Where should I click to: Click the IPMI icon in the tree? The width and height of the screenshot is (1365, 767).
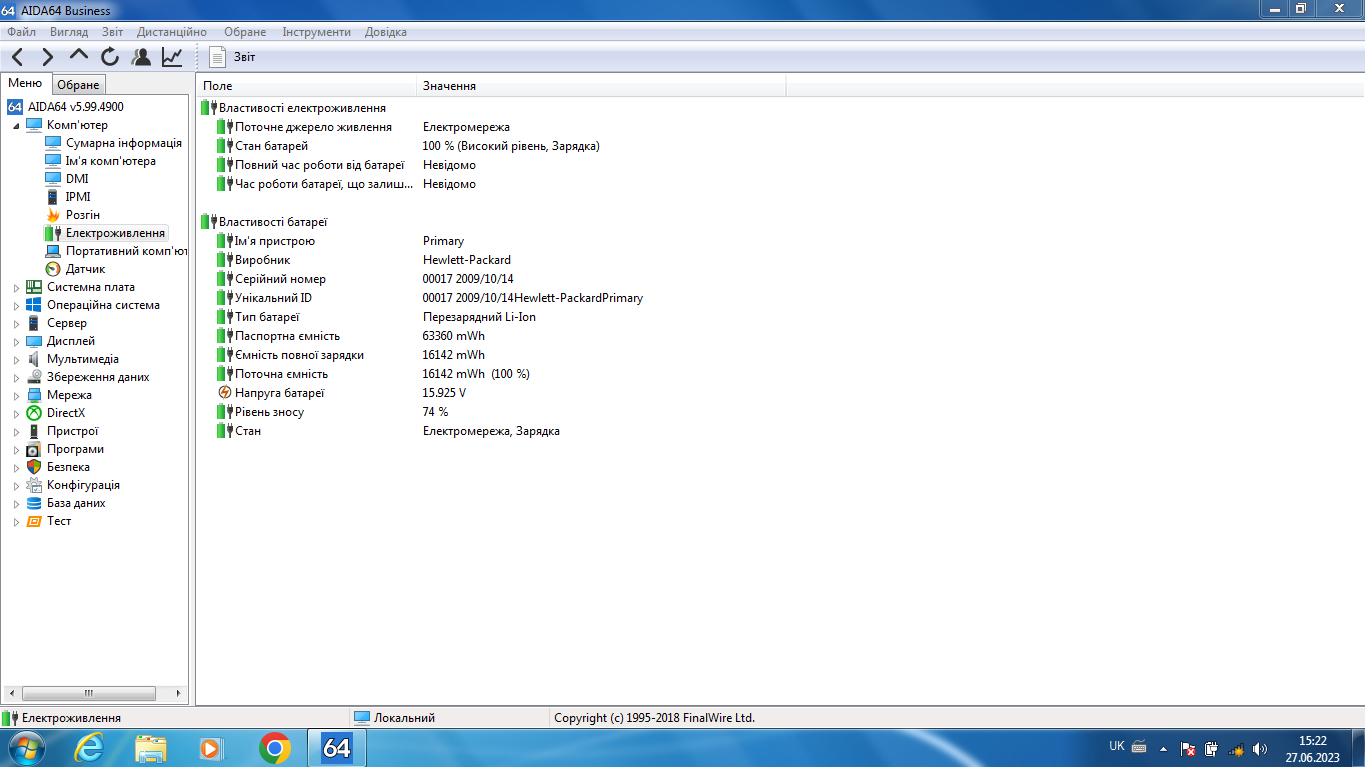point(54,197)
